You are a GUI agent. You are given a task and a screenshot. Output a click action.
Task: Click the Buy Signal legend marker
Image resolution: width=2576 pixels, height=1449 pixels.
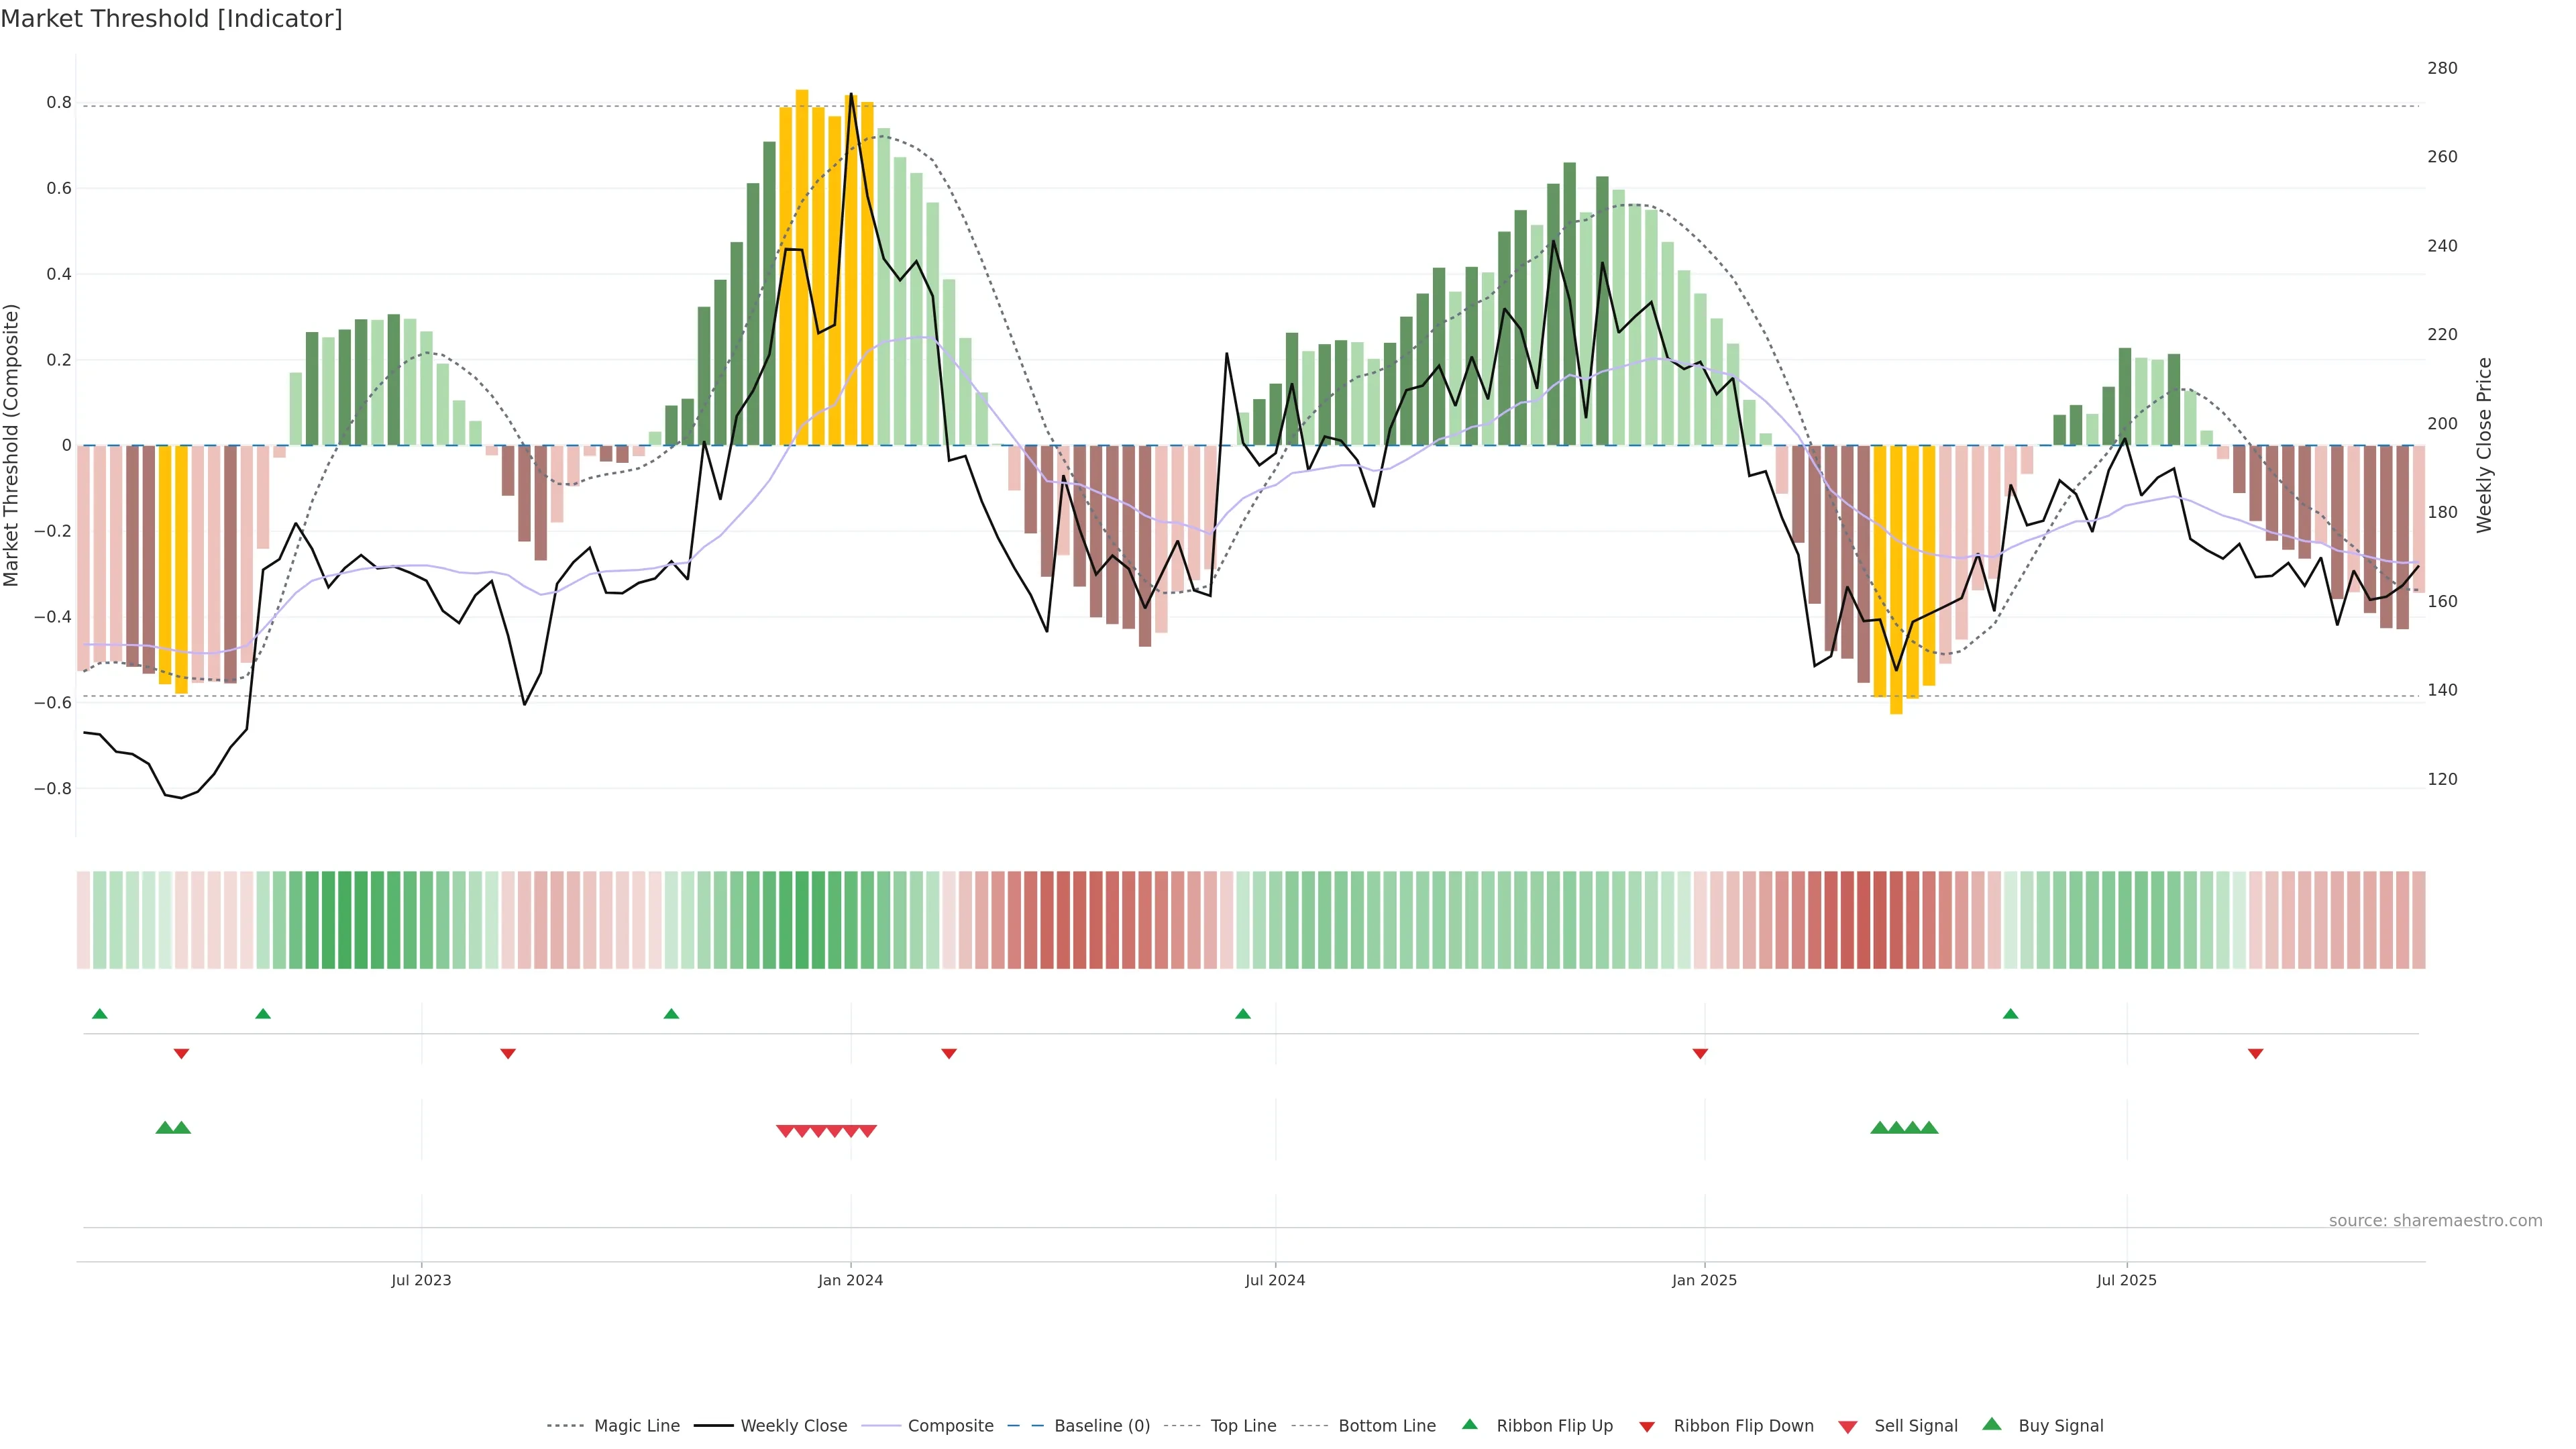point(1991,1424)
